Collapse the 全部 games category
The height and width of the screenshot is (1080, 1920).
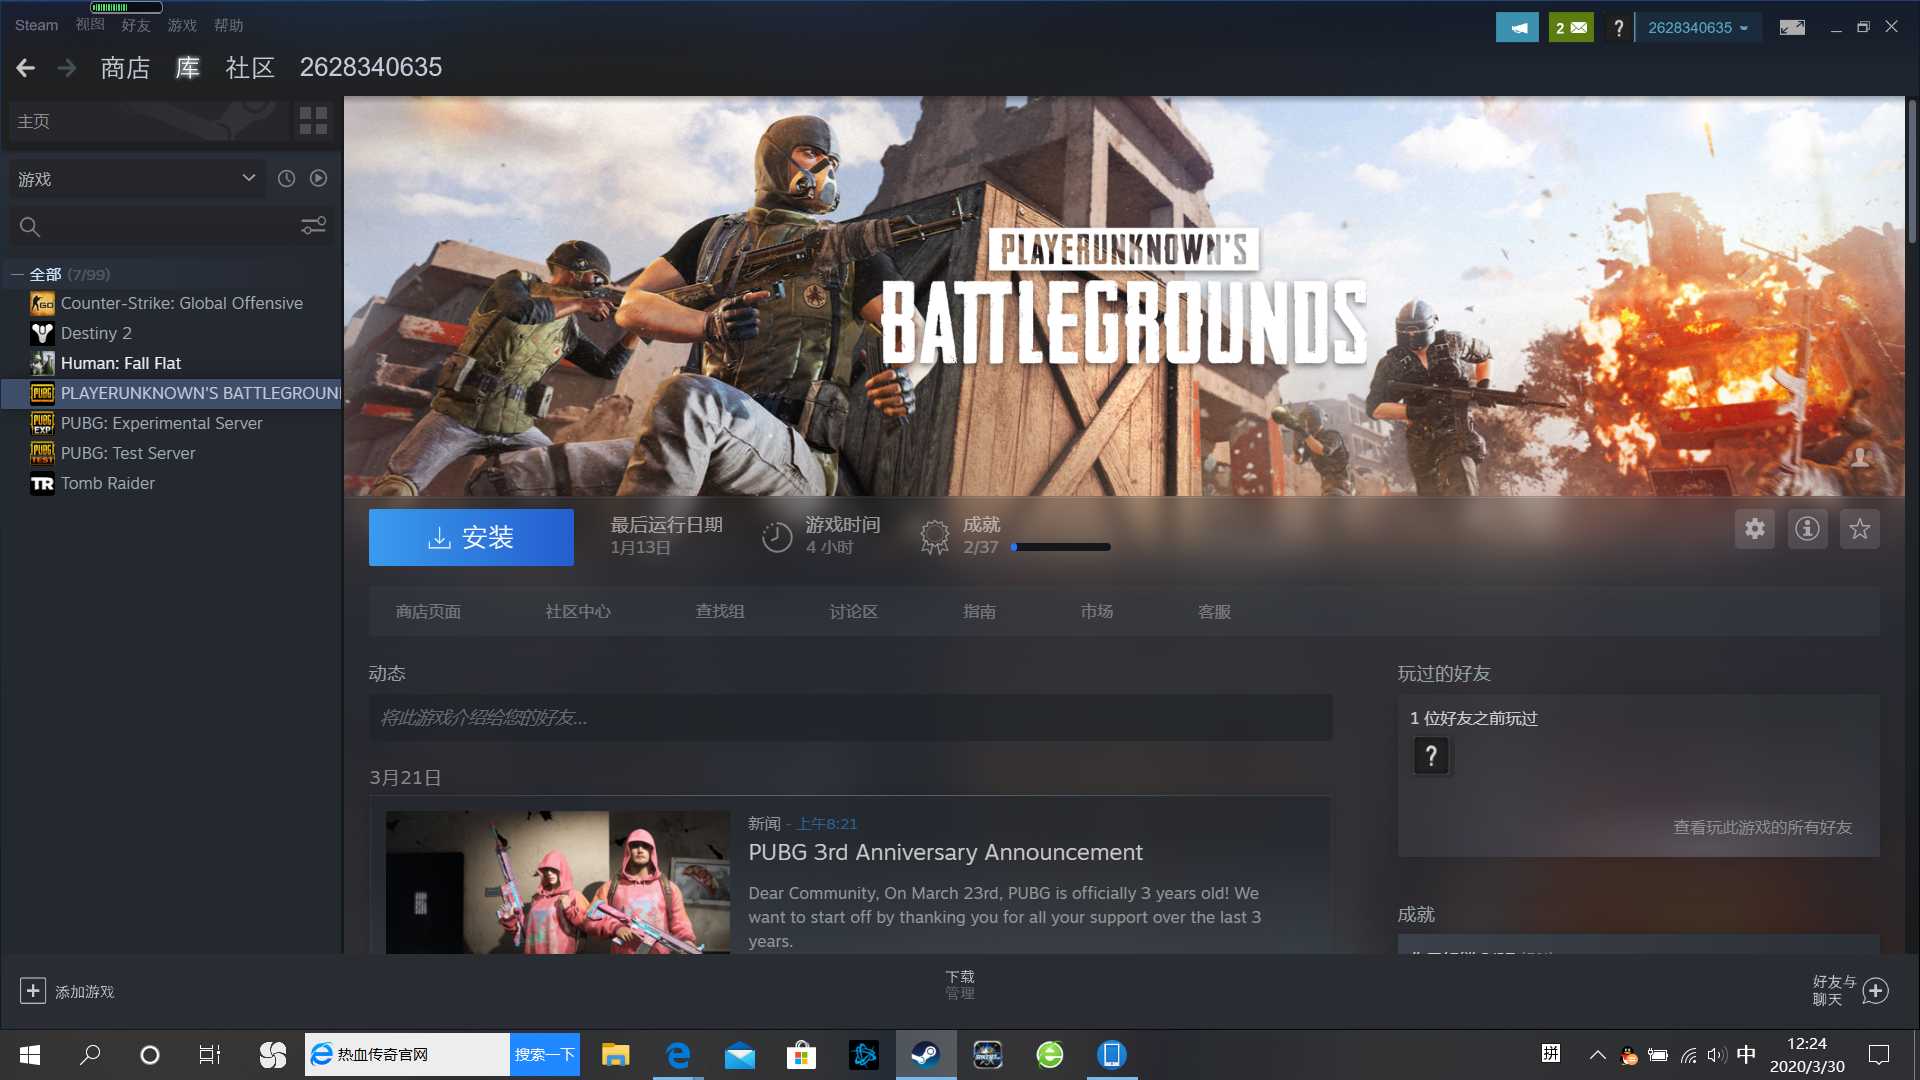17,274
